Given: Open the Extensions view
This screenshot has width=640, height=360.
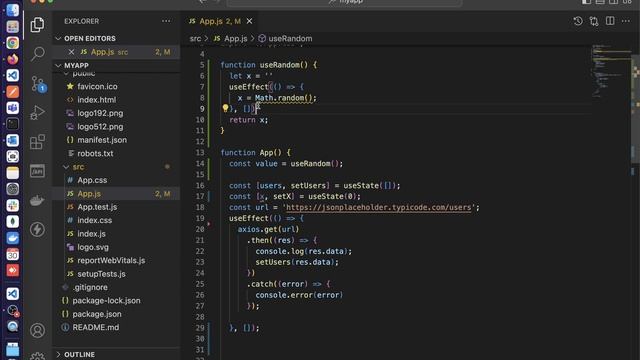Looking at the screenshot, I should pos(37,142).
